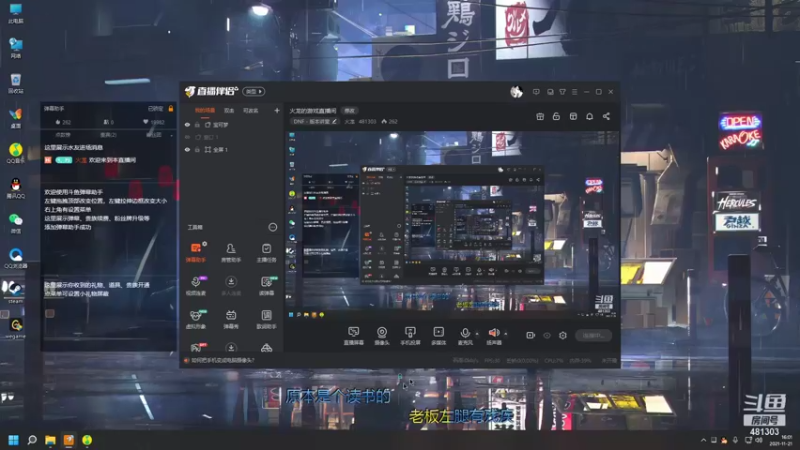Edit the DNF category selector
Image resolution: width=800 pixels, height=450 pixels.
pyautogui.click(x=315, y=122)
